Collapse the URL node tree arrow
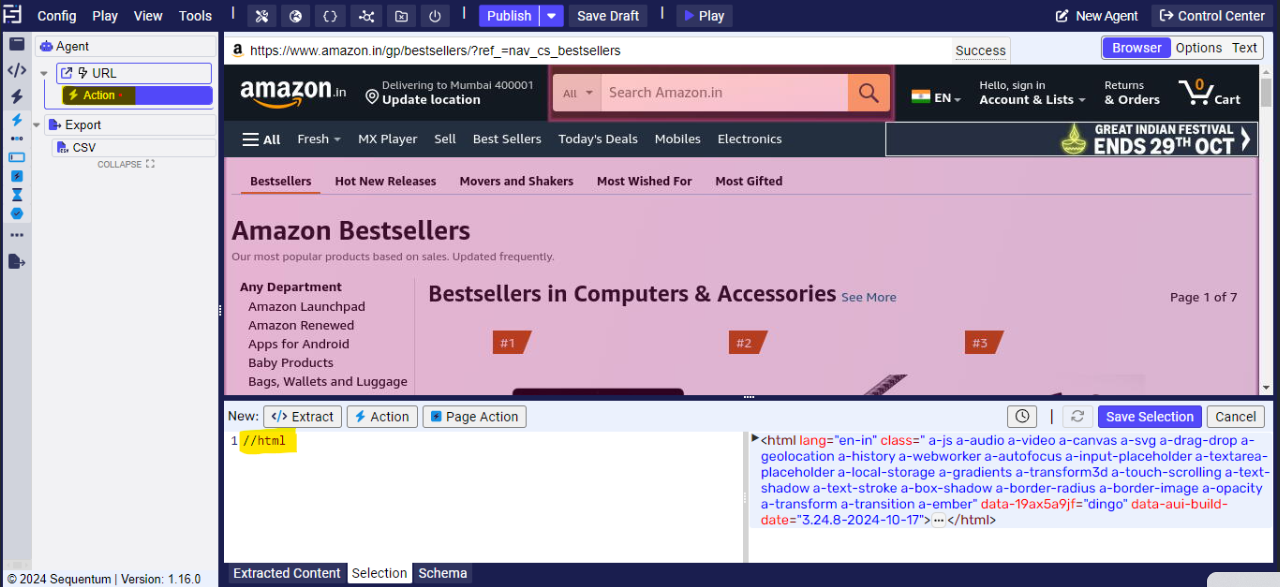The height and width of the screenshot is (587, 1280). (44, 73)
